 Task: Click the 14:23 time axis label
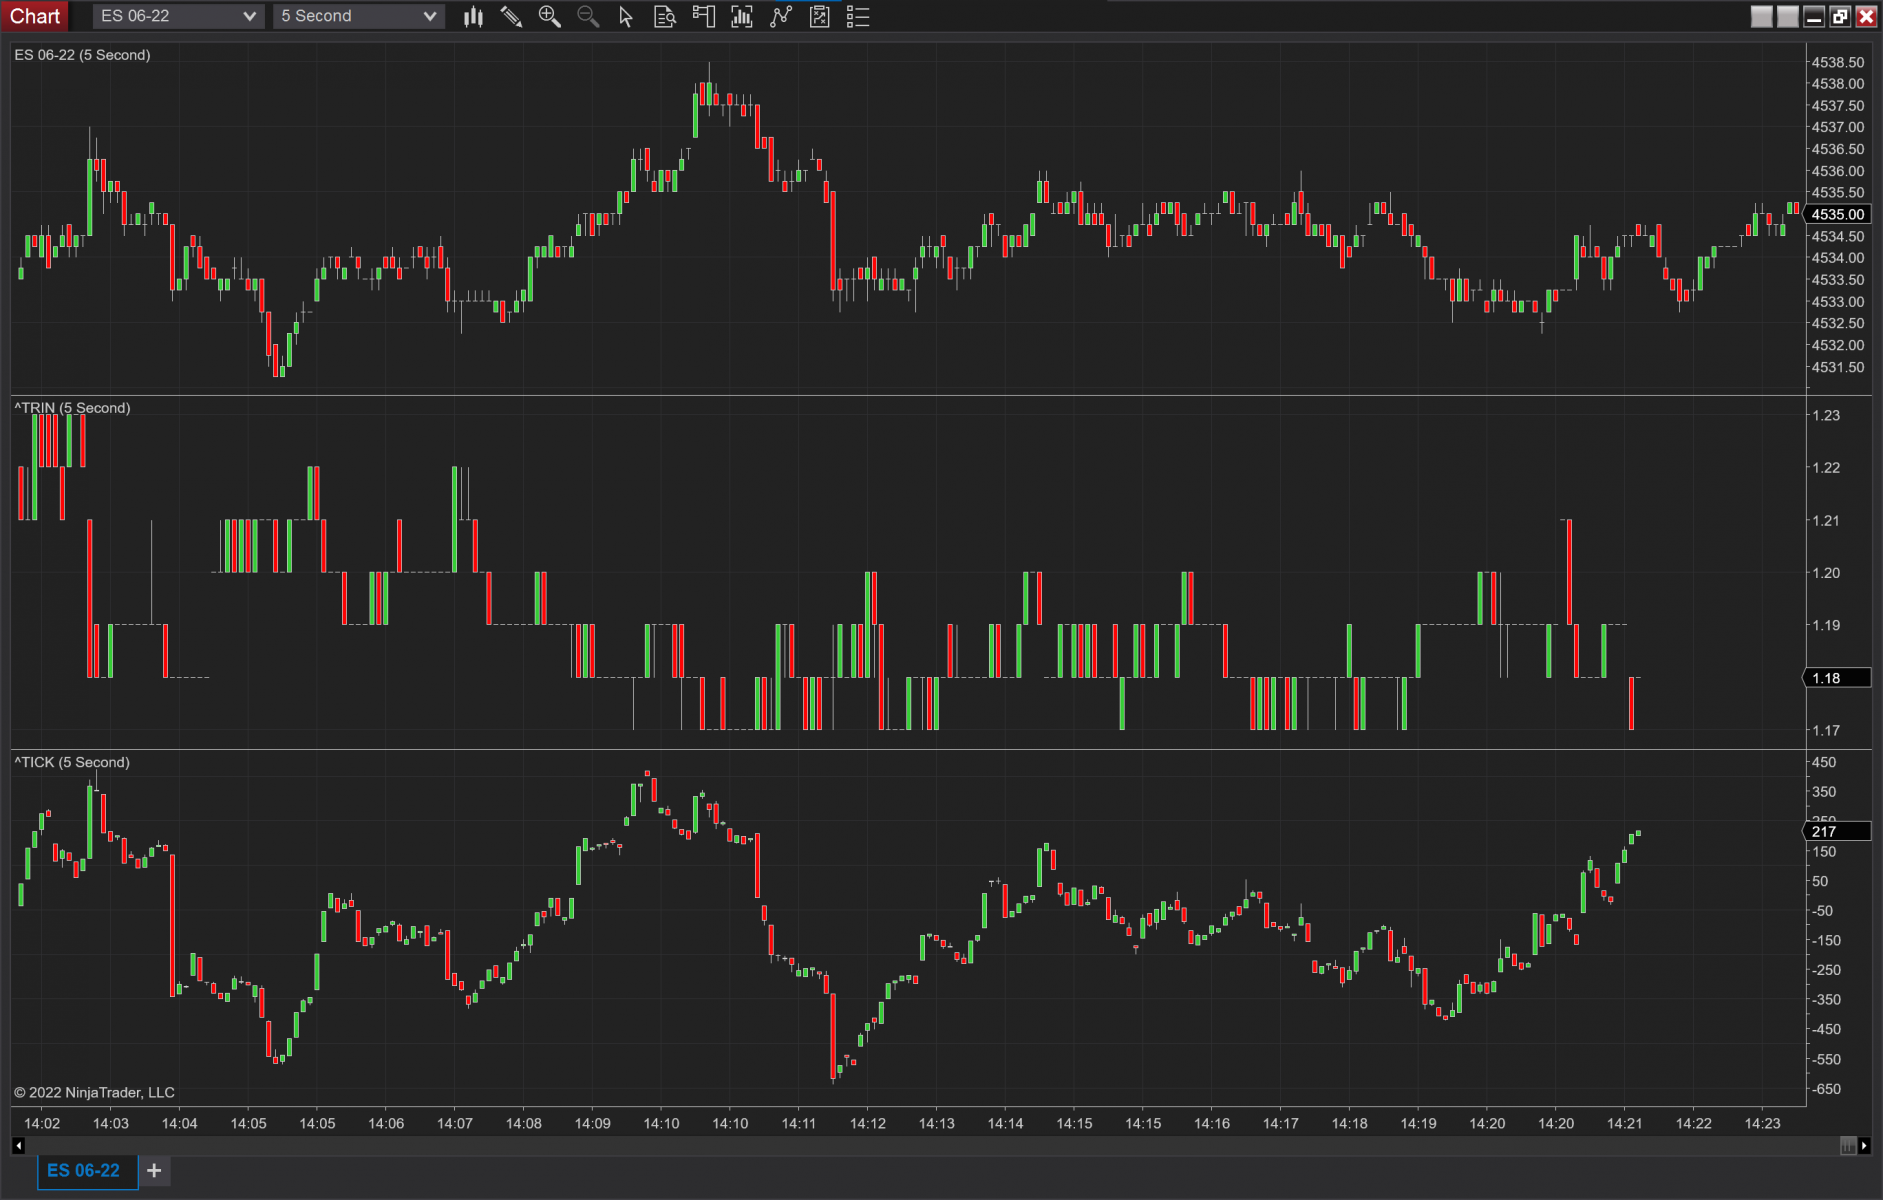click(1763, 1123)
